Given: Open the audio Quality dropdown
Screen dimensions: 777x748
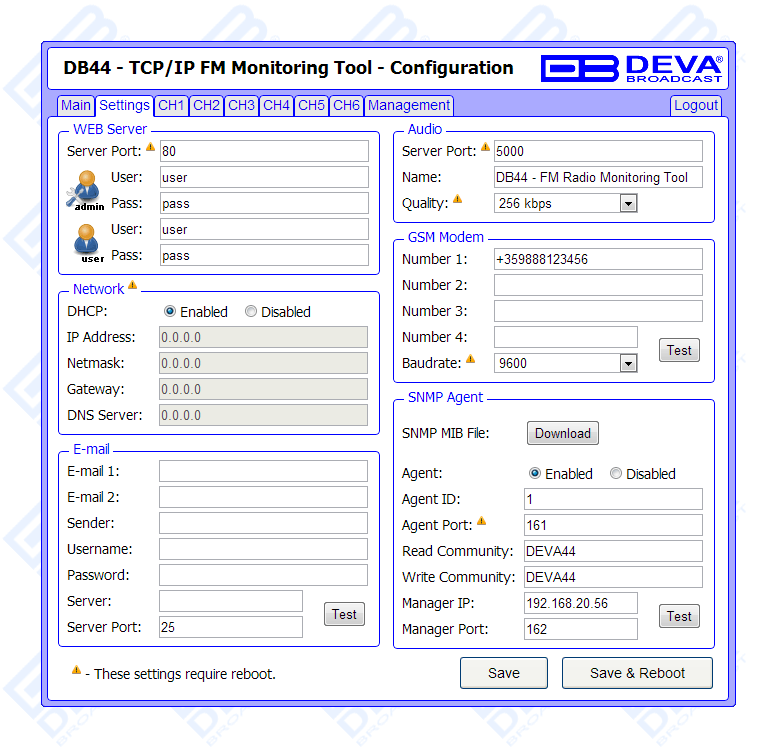Looking at the screenshot, I should (x=628, y=204).
